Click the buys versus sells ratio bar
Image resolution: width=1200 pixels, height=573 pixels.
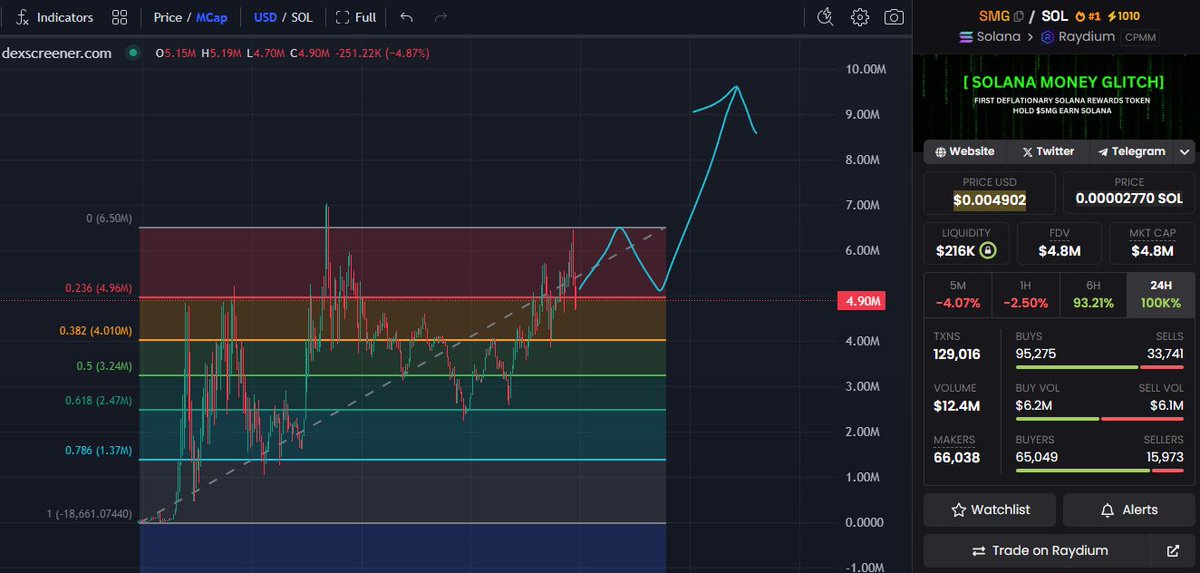click(1099, 368)
